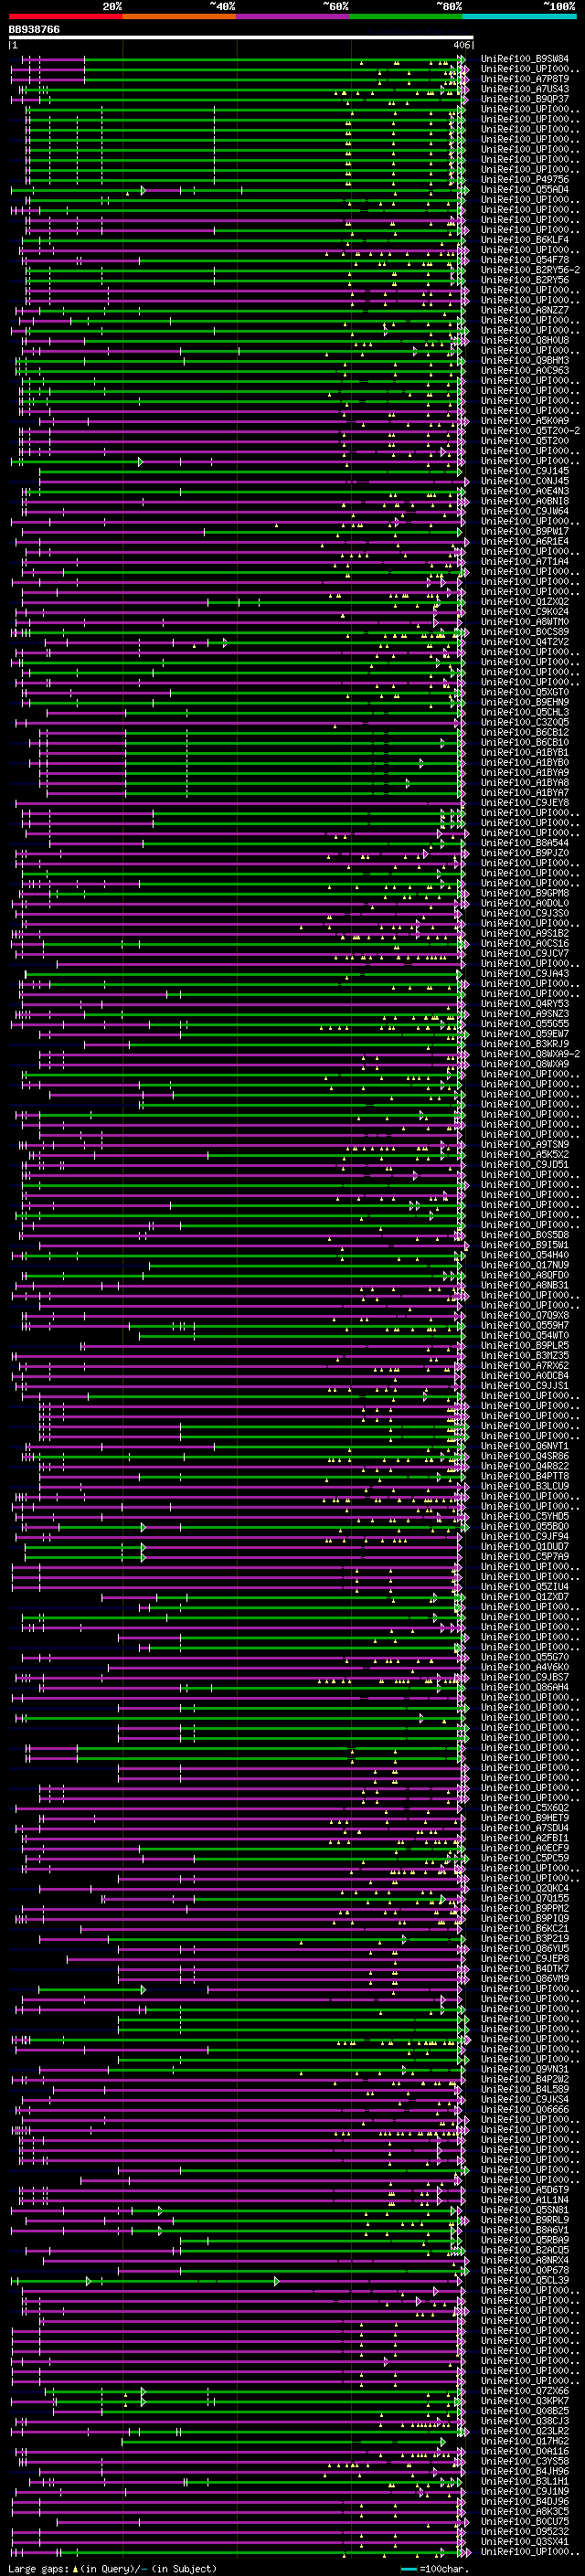Select subject UniRef100_B9EHN9
Screen dimensions: 585x2576
525,702
